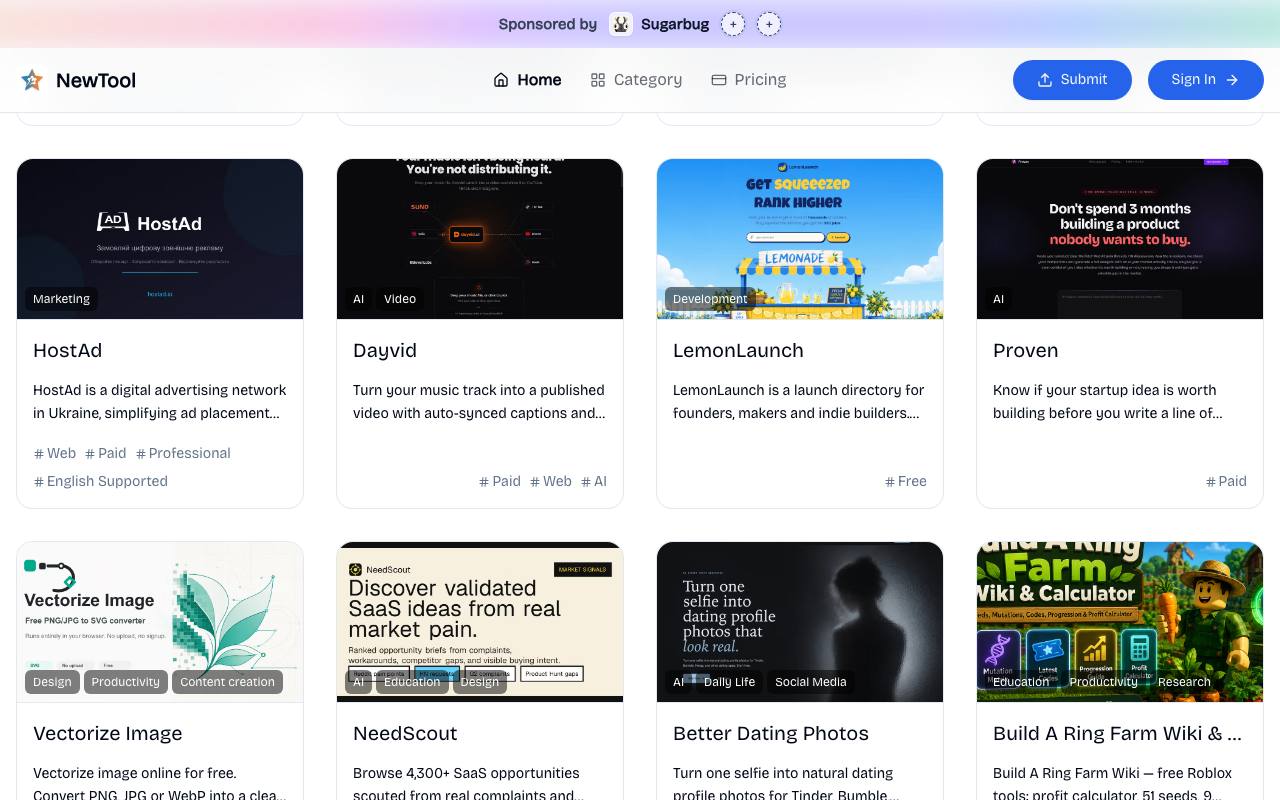Open the Build A Ring Farm thumbnail
Image resolution: width=1280 pixels, height=800 pixels.
[1120, 622]
